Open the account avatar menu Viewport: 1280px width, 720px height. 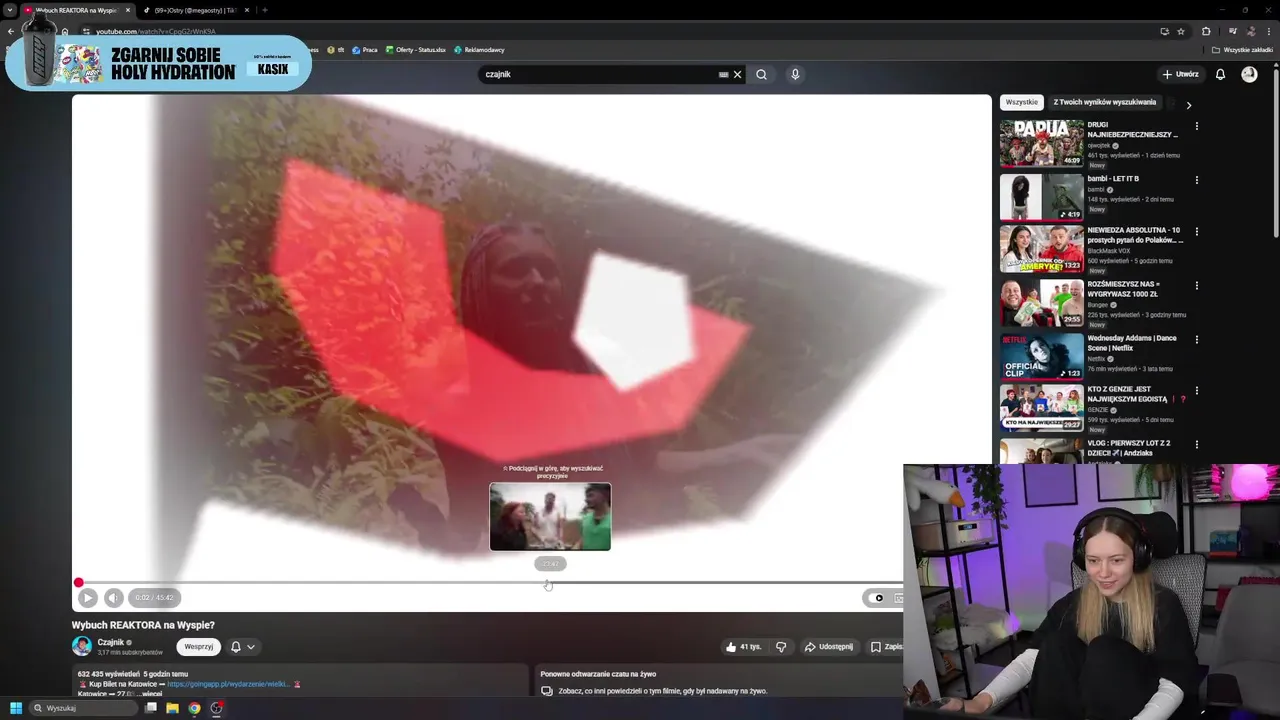pyautogui.click(x=1249, y=74)
